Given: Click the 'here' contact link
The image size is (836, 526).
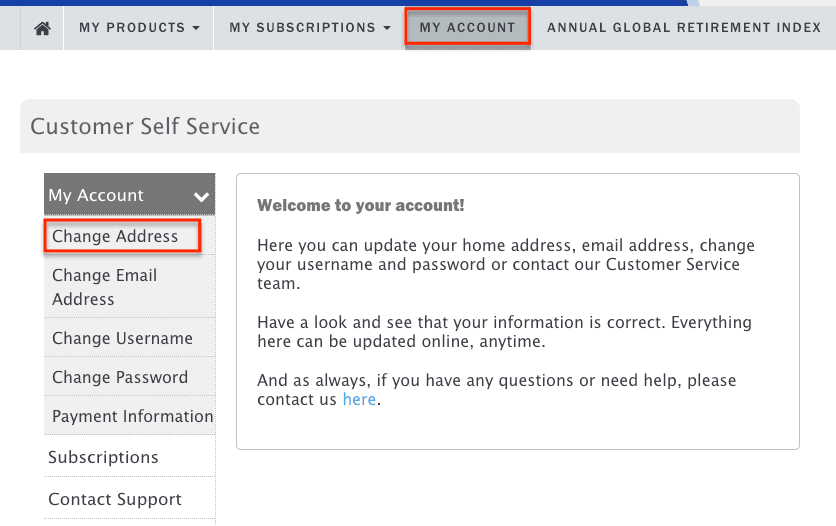Looking at the screenshot, I should pos(359,399).
